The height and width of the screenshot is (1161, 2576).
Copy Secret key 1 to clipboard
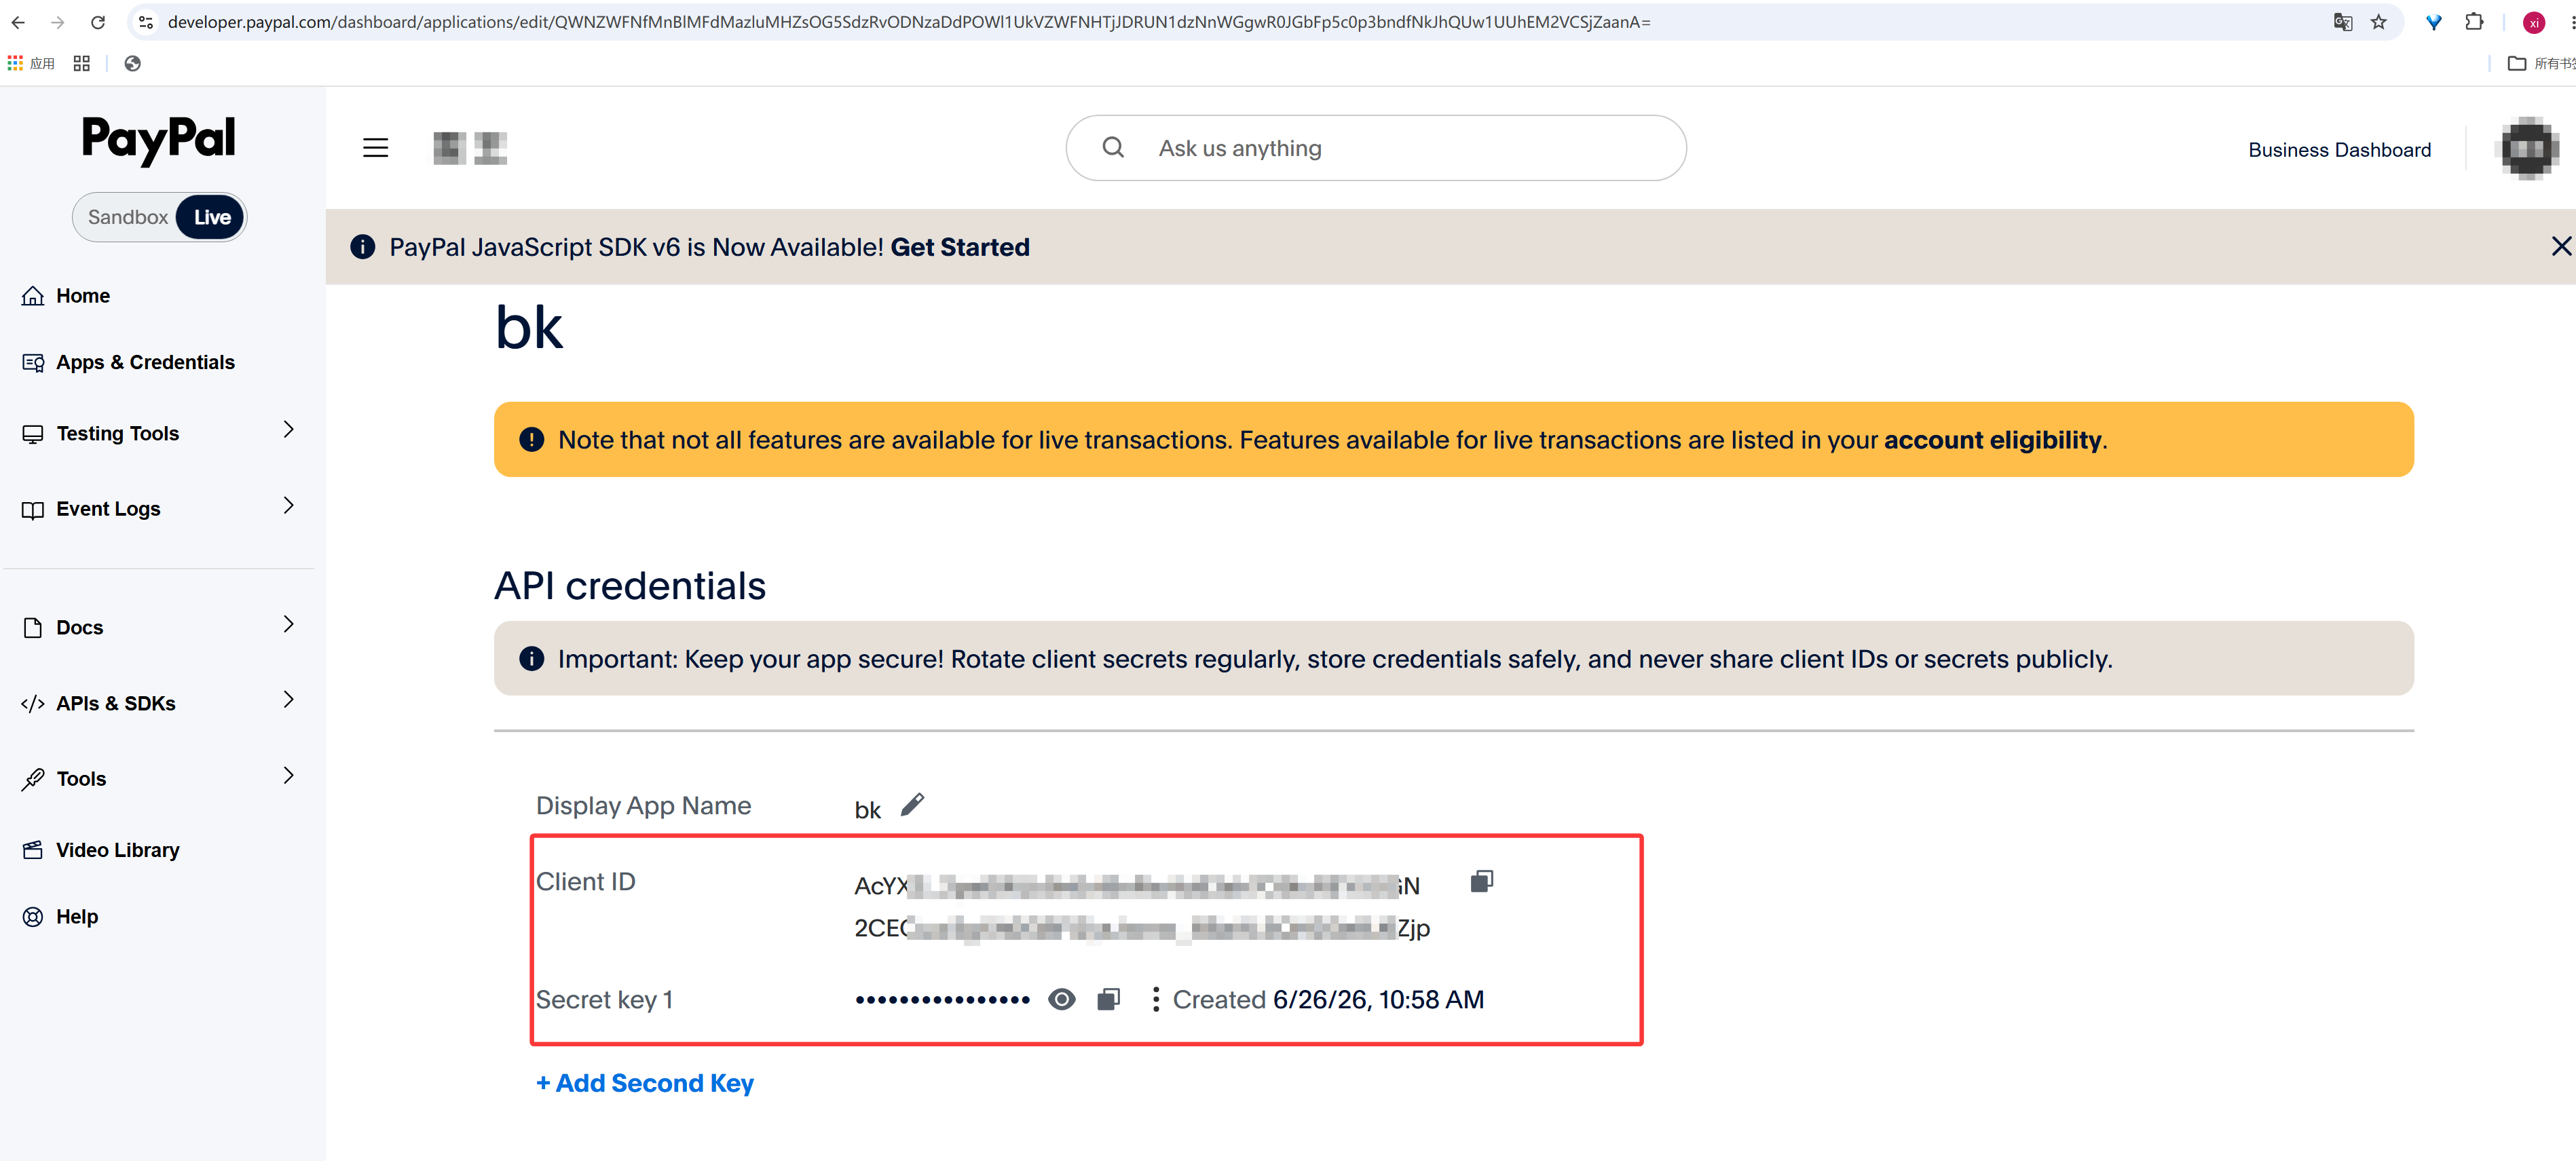(x=1108, y=999)
